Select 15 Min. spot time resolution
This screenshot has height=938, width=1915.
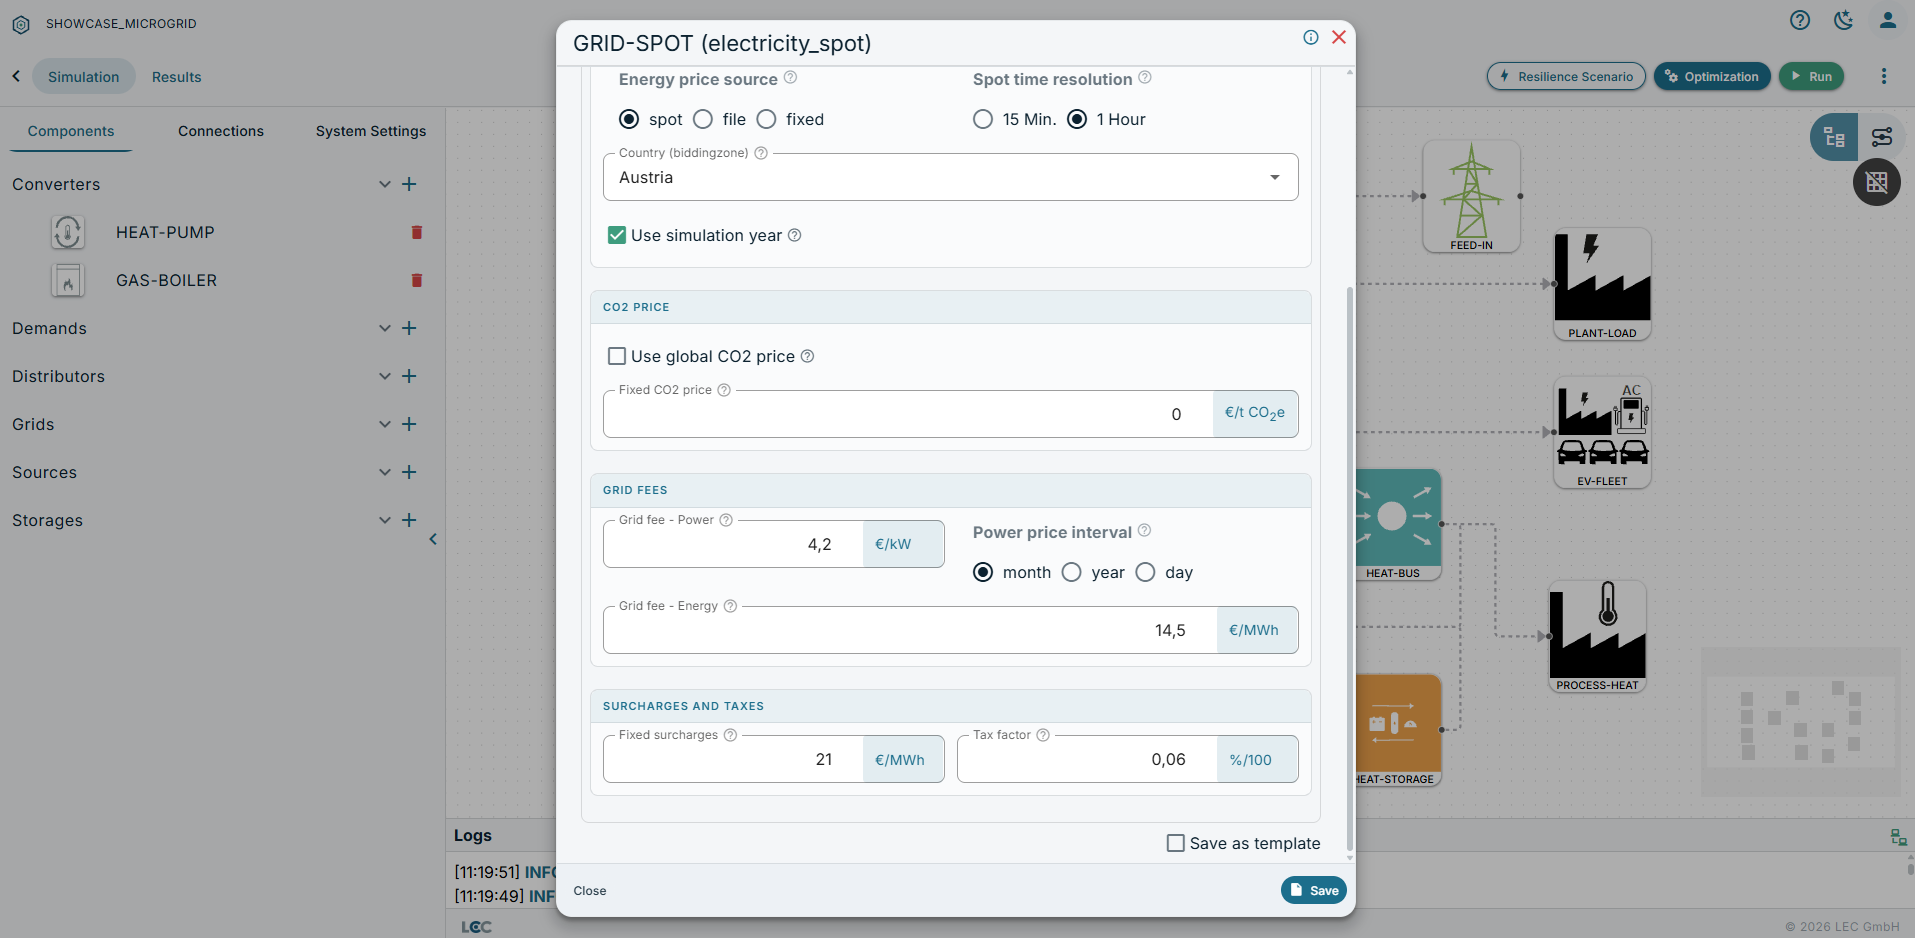tap(983, 119)
